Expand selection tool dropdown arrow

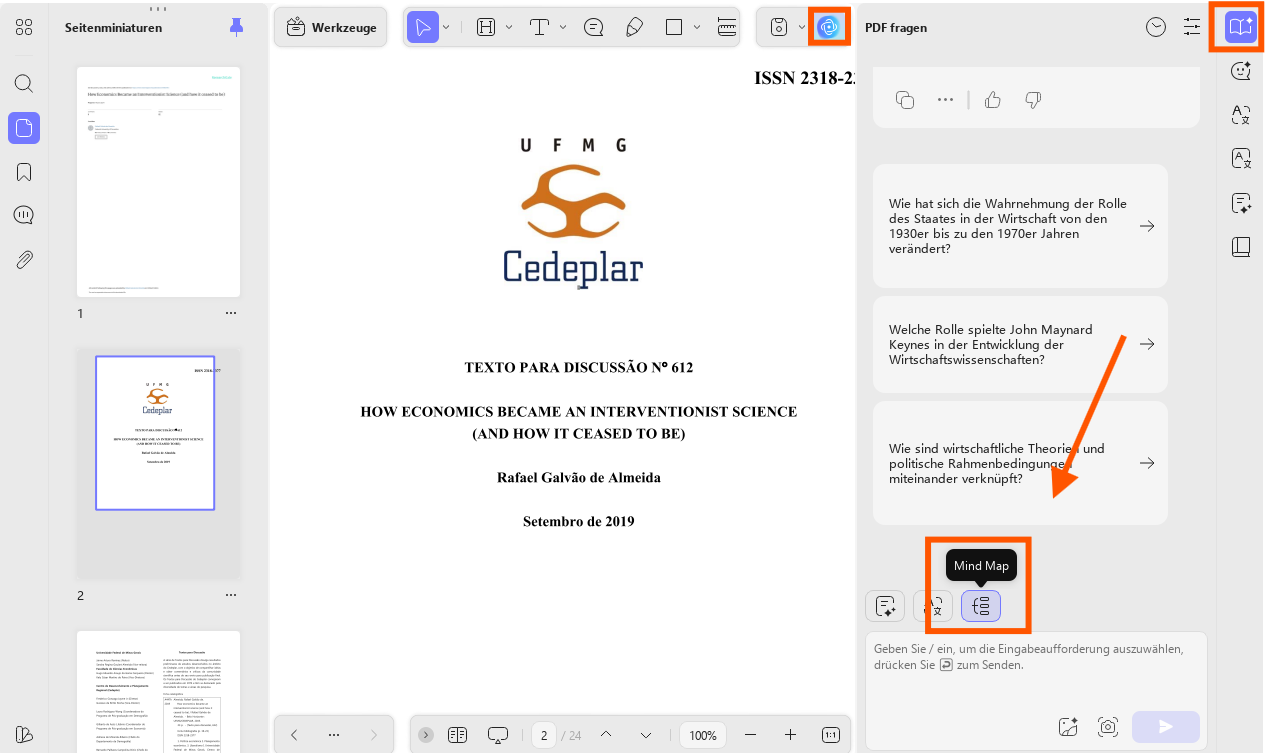coord(447,27)
